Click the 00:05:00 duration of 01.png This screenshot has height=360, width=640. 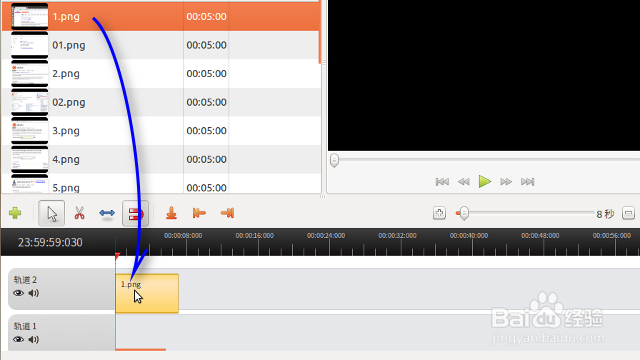(x=206, y=45)
